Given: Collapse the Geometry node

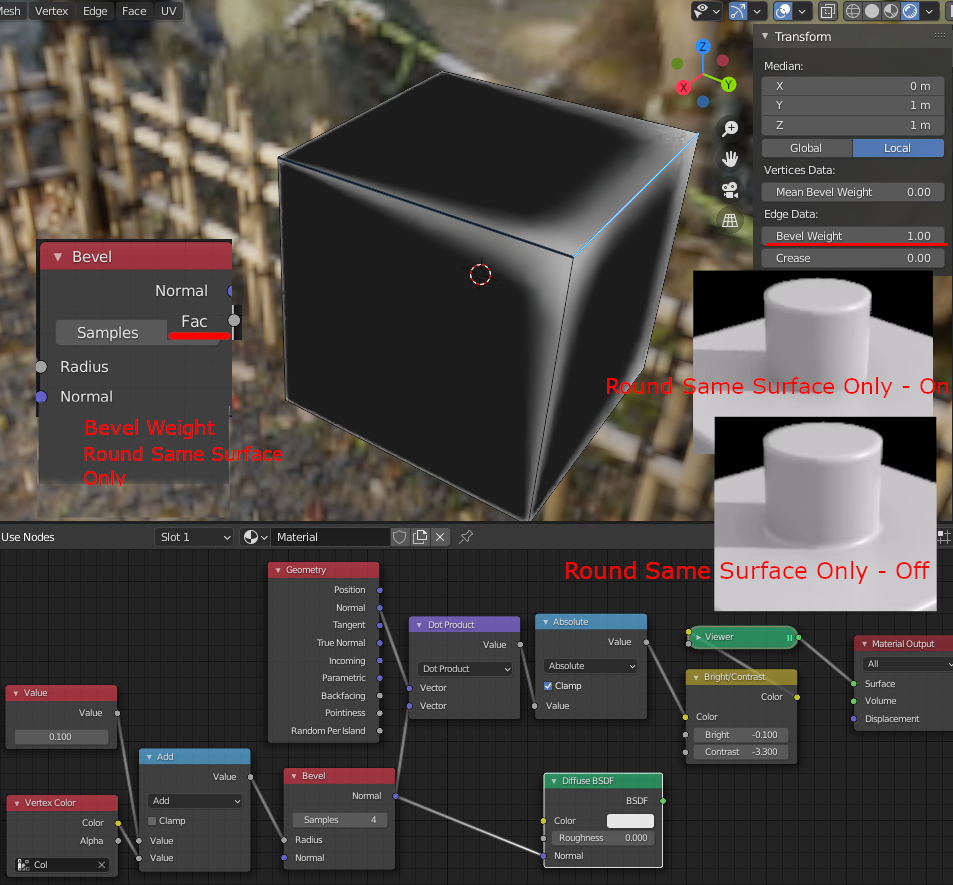Looking at the screenshot, I should coord(278,570).
